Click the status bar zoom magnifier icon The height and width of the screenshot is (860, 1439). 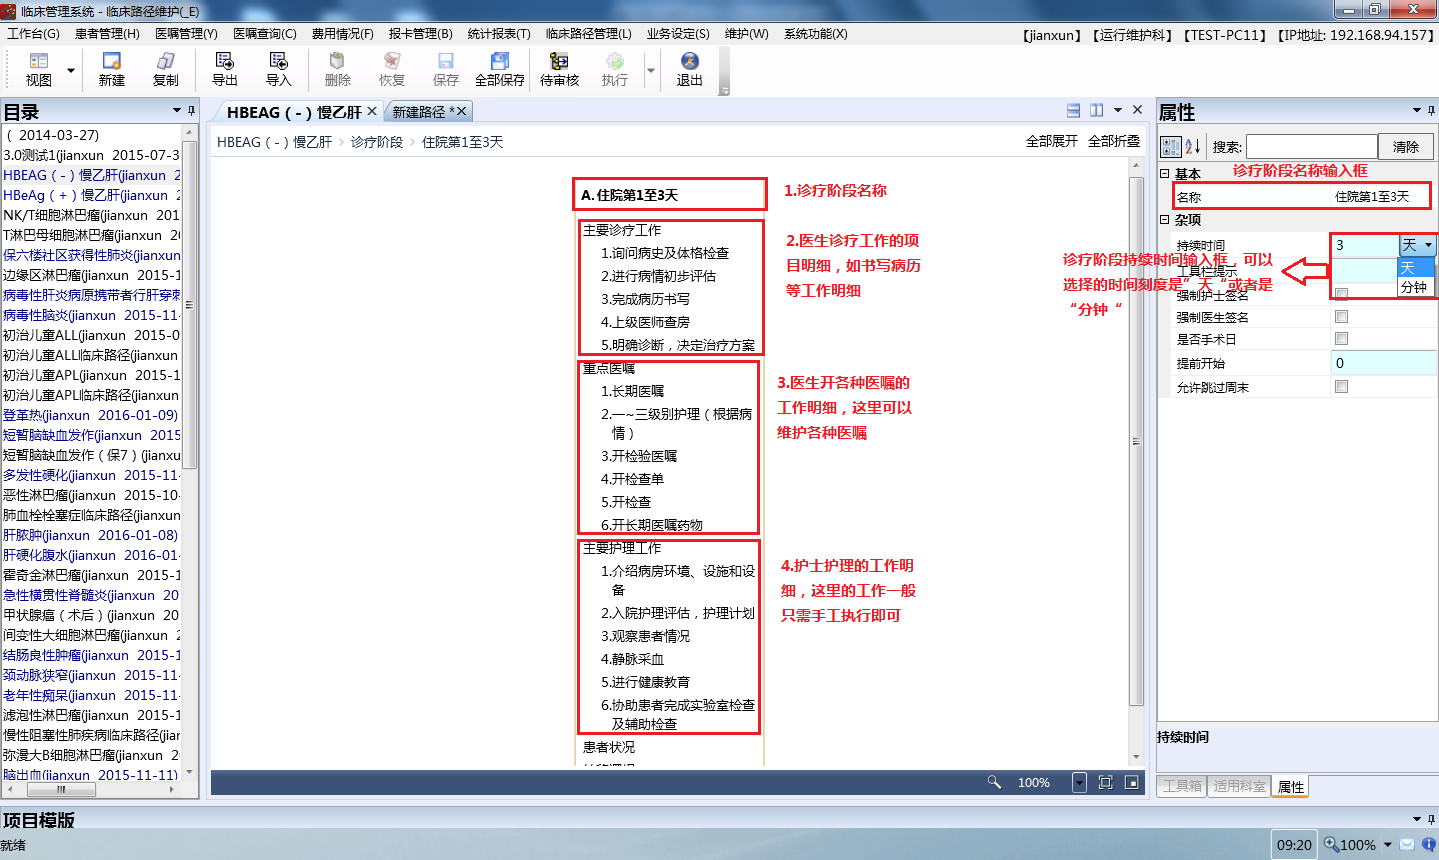(x=1331, y=845)
